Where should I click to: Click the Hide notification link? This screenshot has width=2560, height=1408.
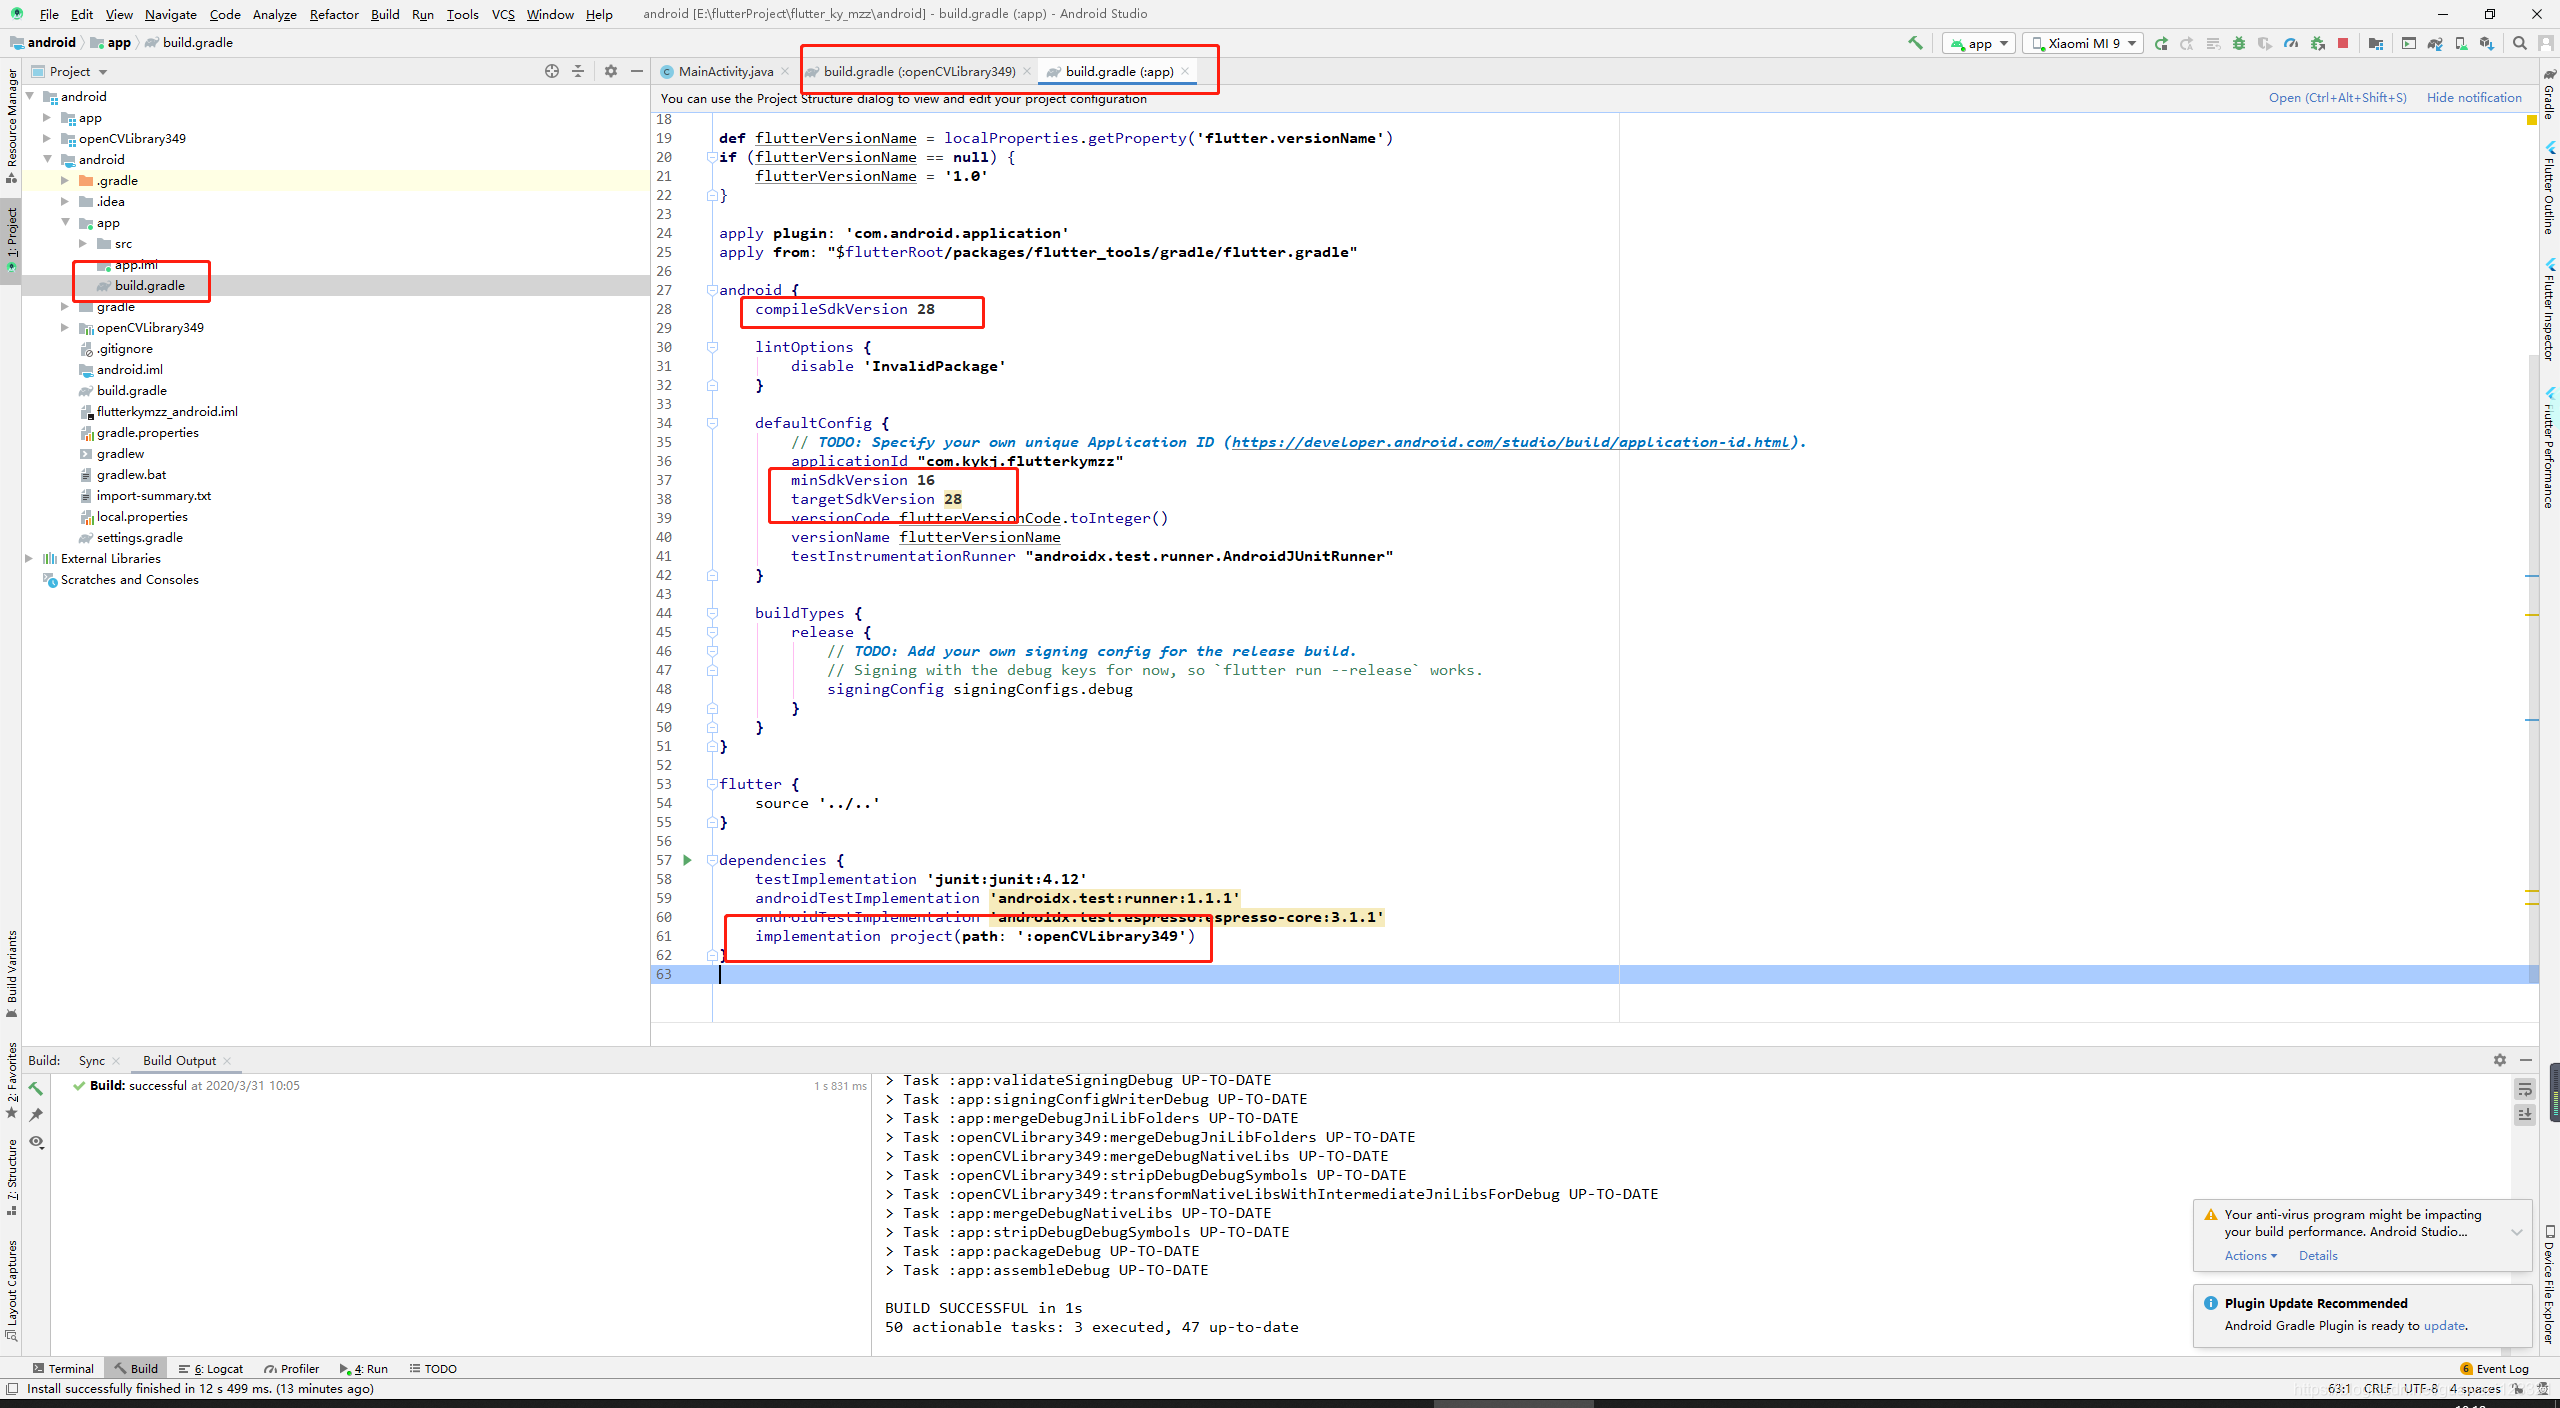pos(2473,97)
